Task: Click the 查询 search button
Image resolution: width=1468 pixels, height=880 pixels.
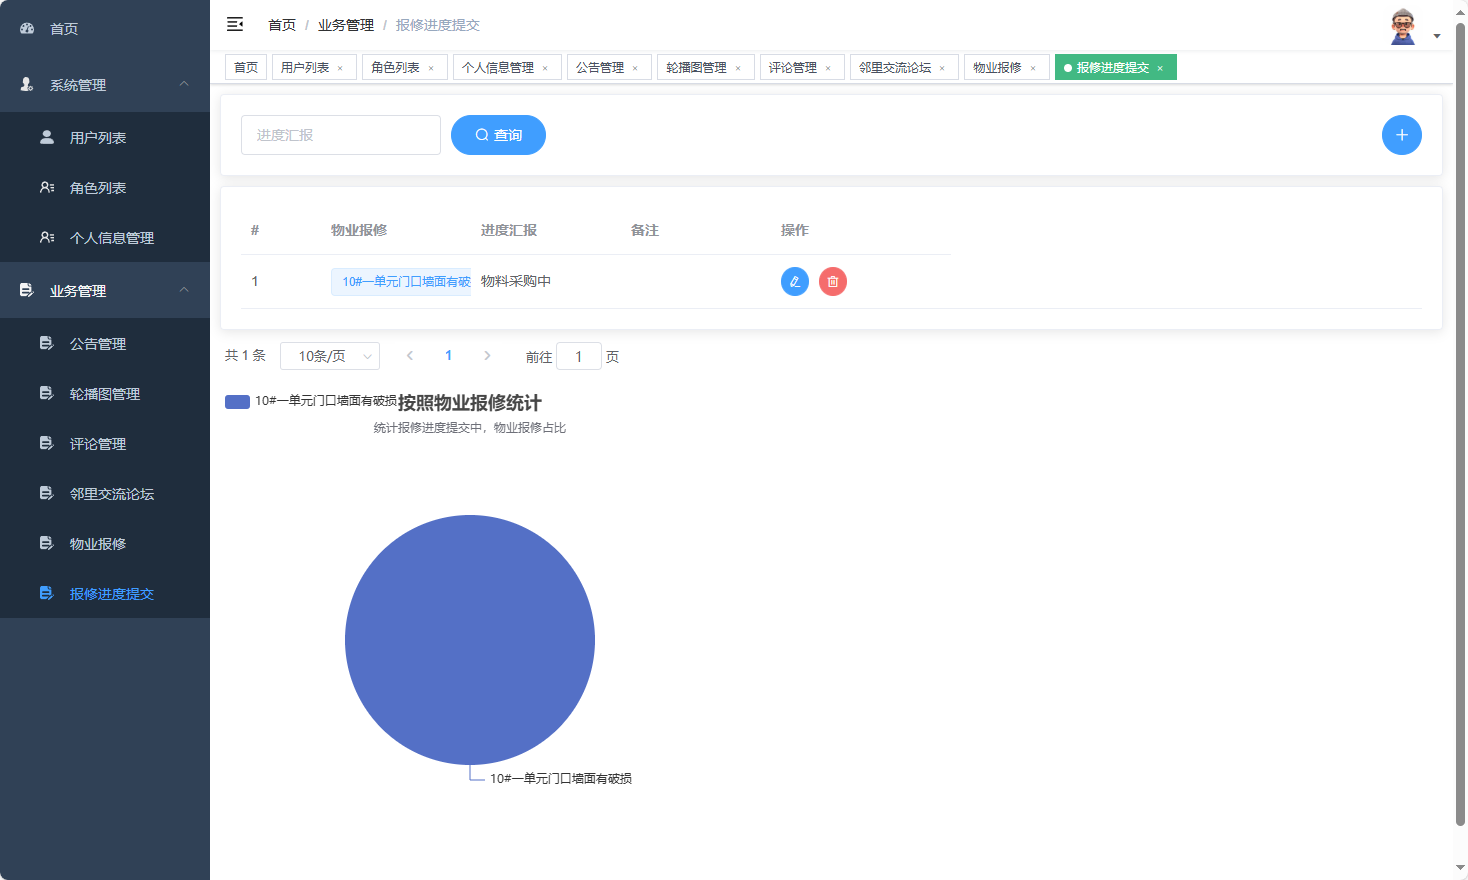Action: pos(498,134)
